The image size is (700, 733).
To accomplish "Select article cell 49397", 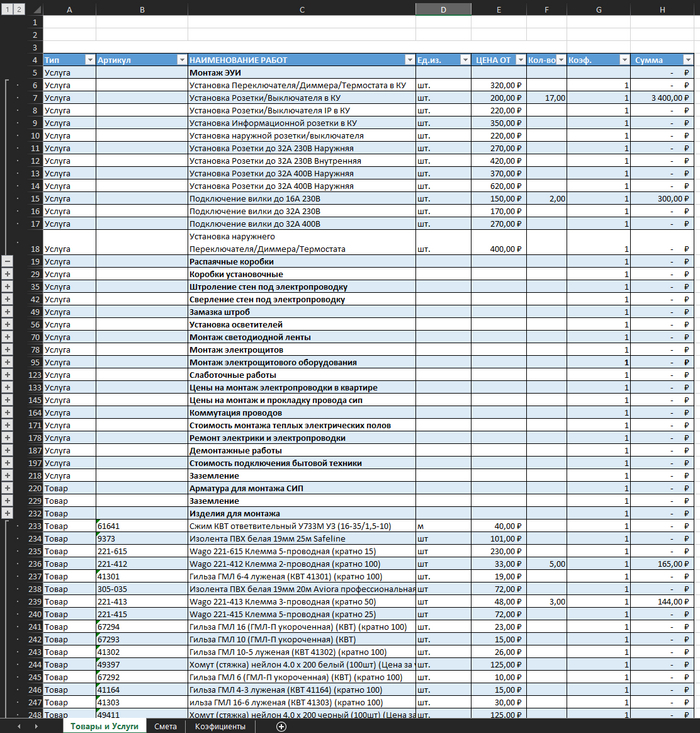I will pos(142,665).
